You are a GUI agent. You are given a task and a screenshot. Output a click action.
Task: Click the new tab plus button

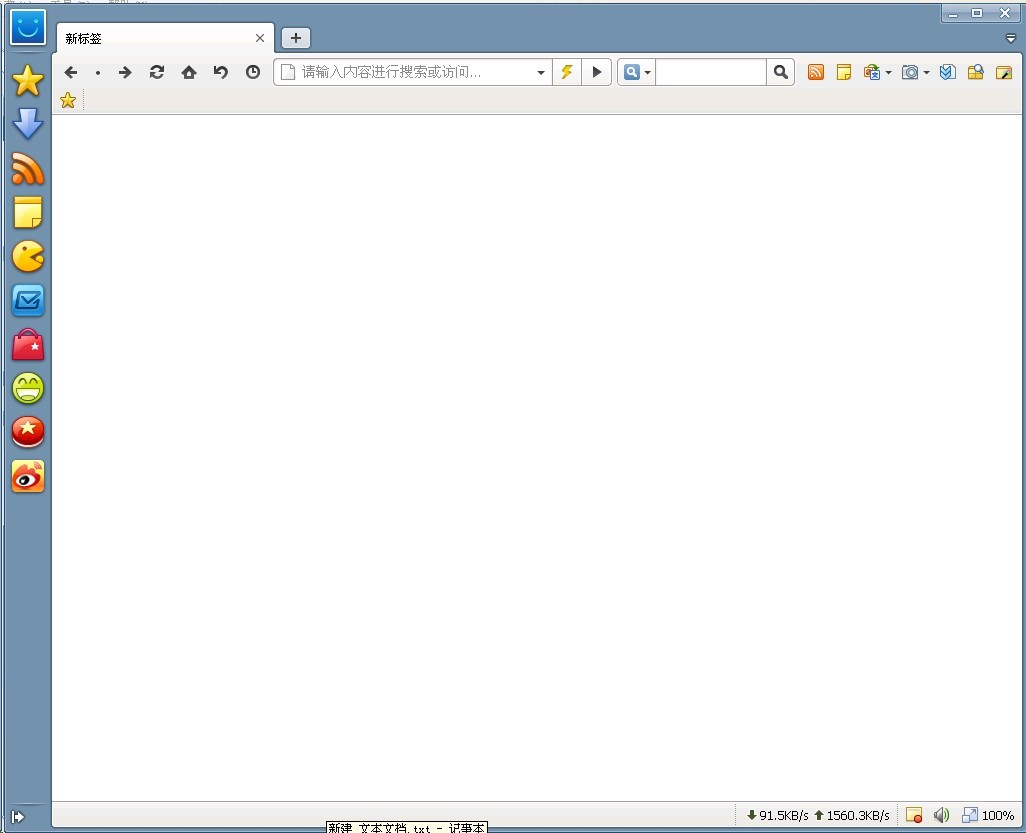296,38
